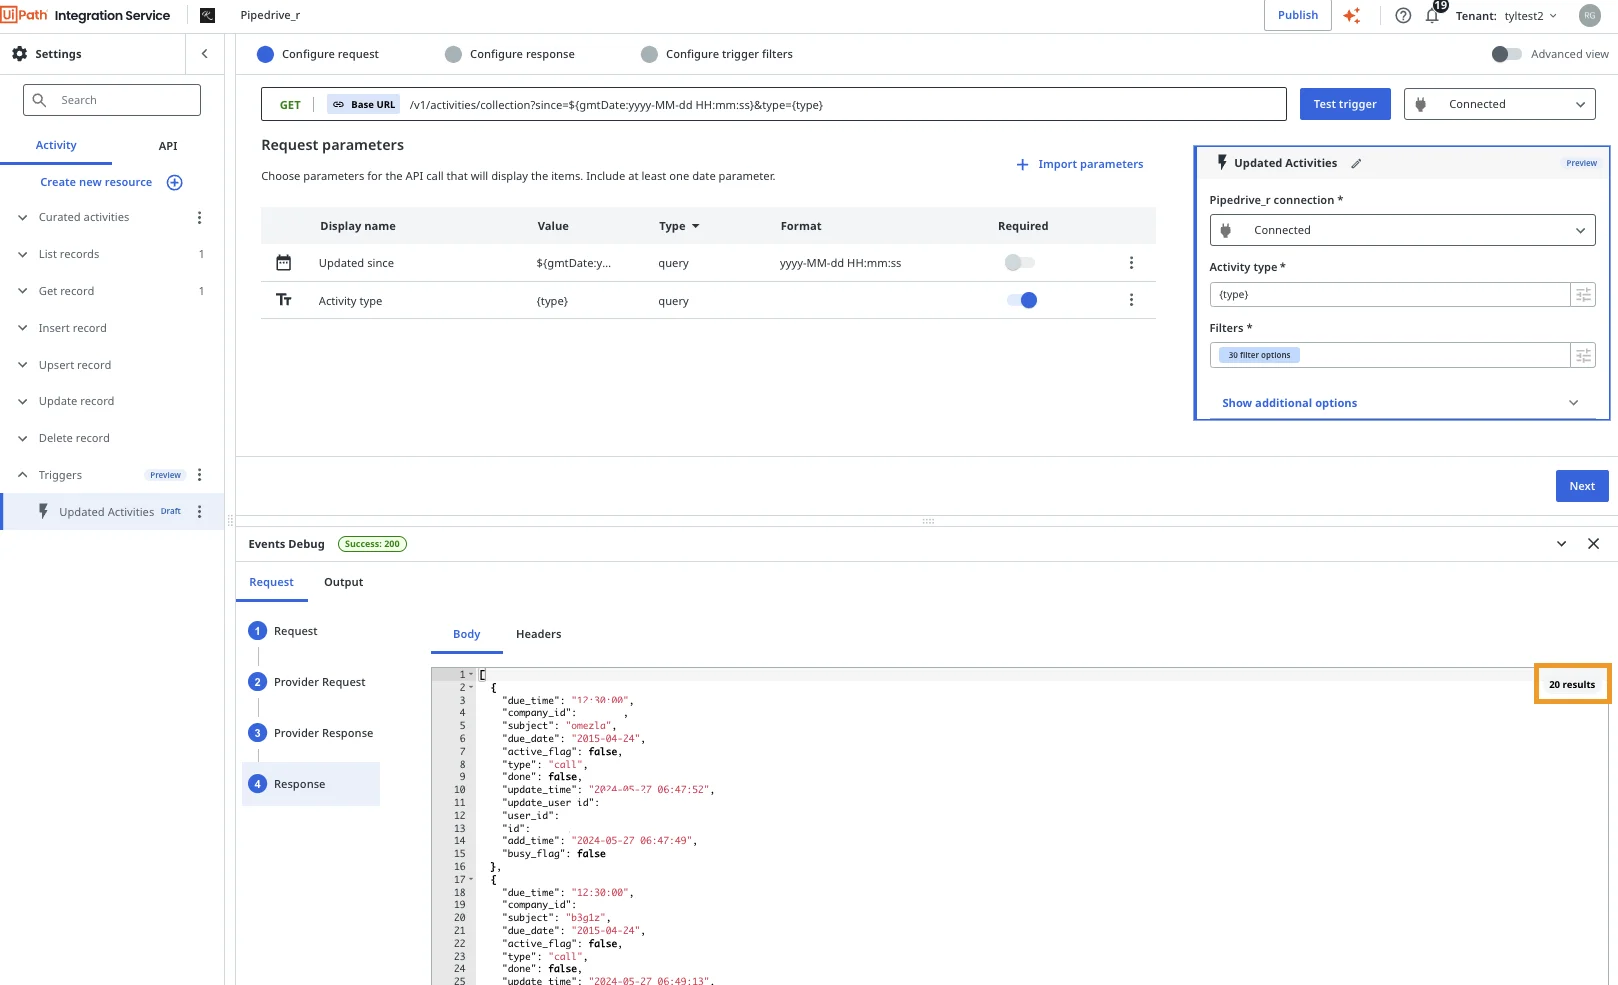The image size is (1618, 985).
Task: Switch to the Output tab
Action: coord(343,582)
